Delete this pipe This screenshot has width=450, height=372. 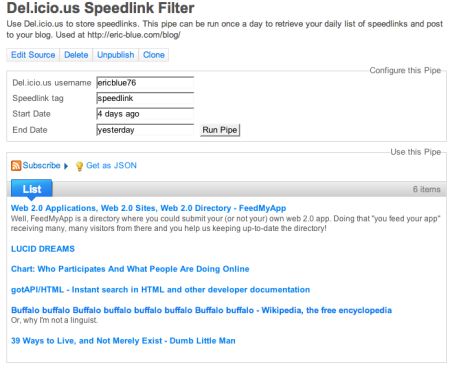76,55
